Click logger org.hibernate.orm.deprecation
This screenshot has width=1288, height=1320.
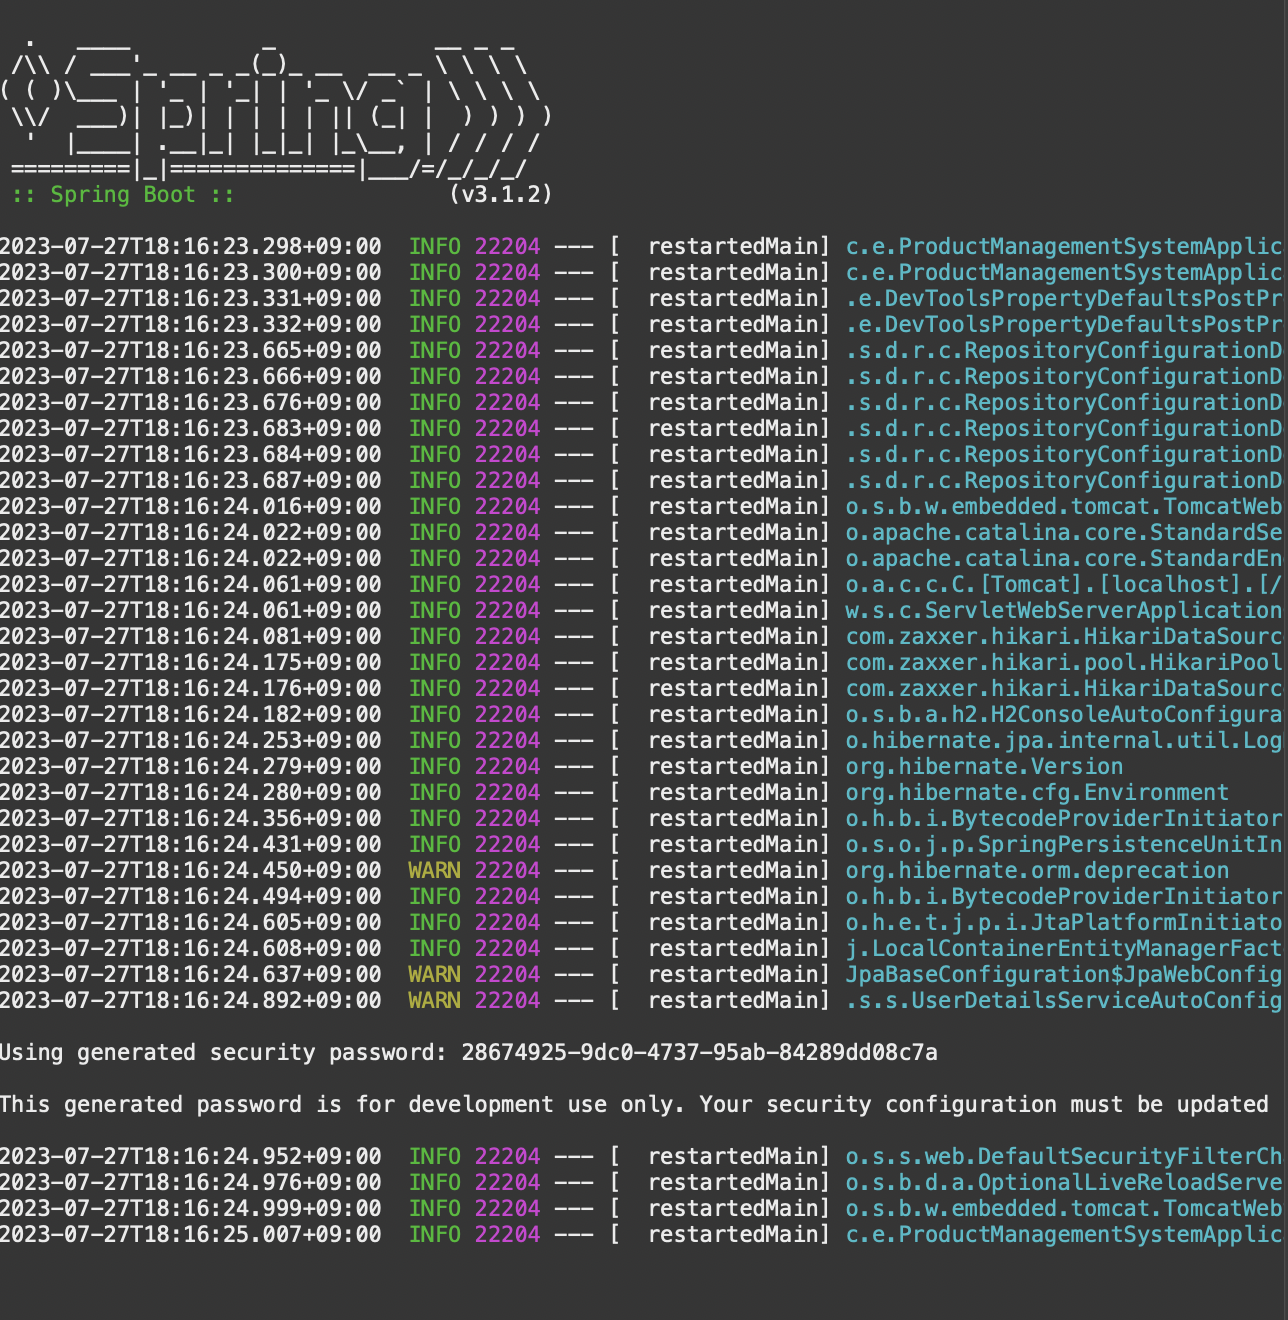1037,870
